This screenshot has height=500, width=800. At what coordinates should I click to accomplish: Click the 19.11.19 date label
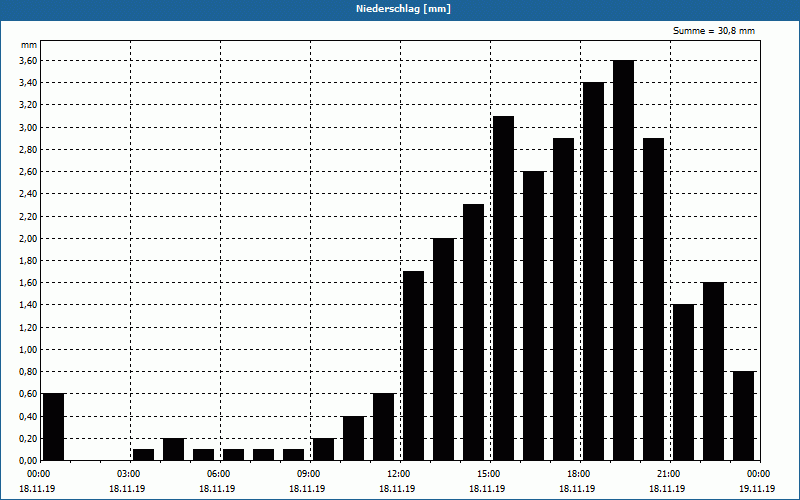[757, 489]
